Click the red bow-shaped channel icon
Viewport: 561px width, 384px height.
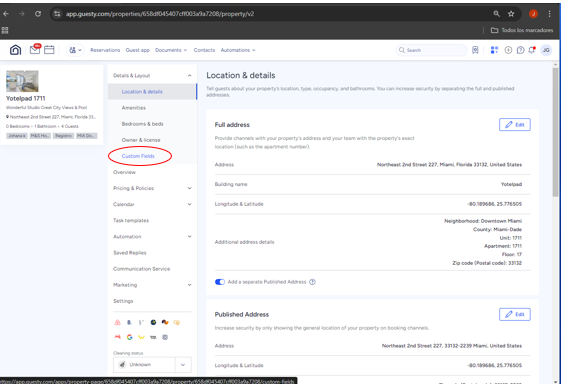[117, 337]
